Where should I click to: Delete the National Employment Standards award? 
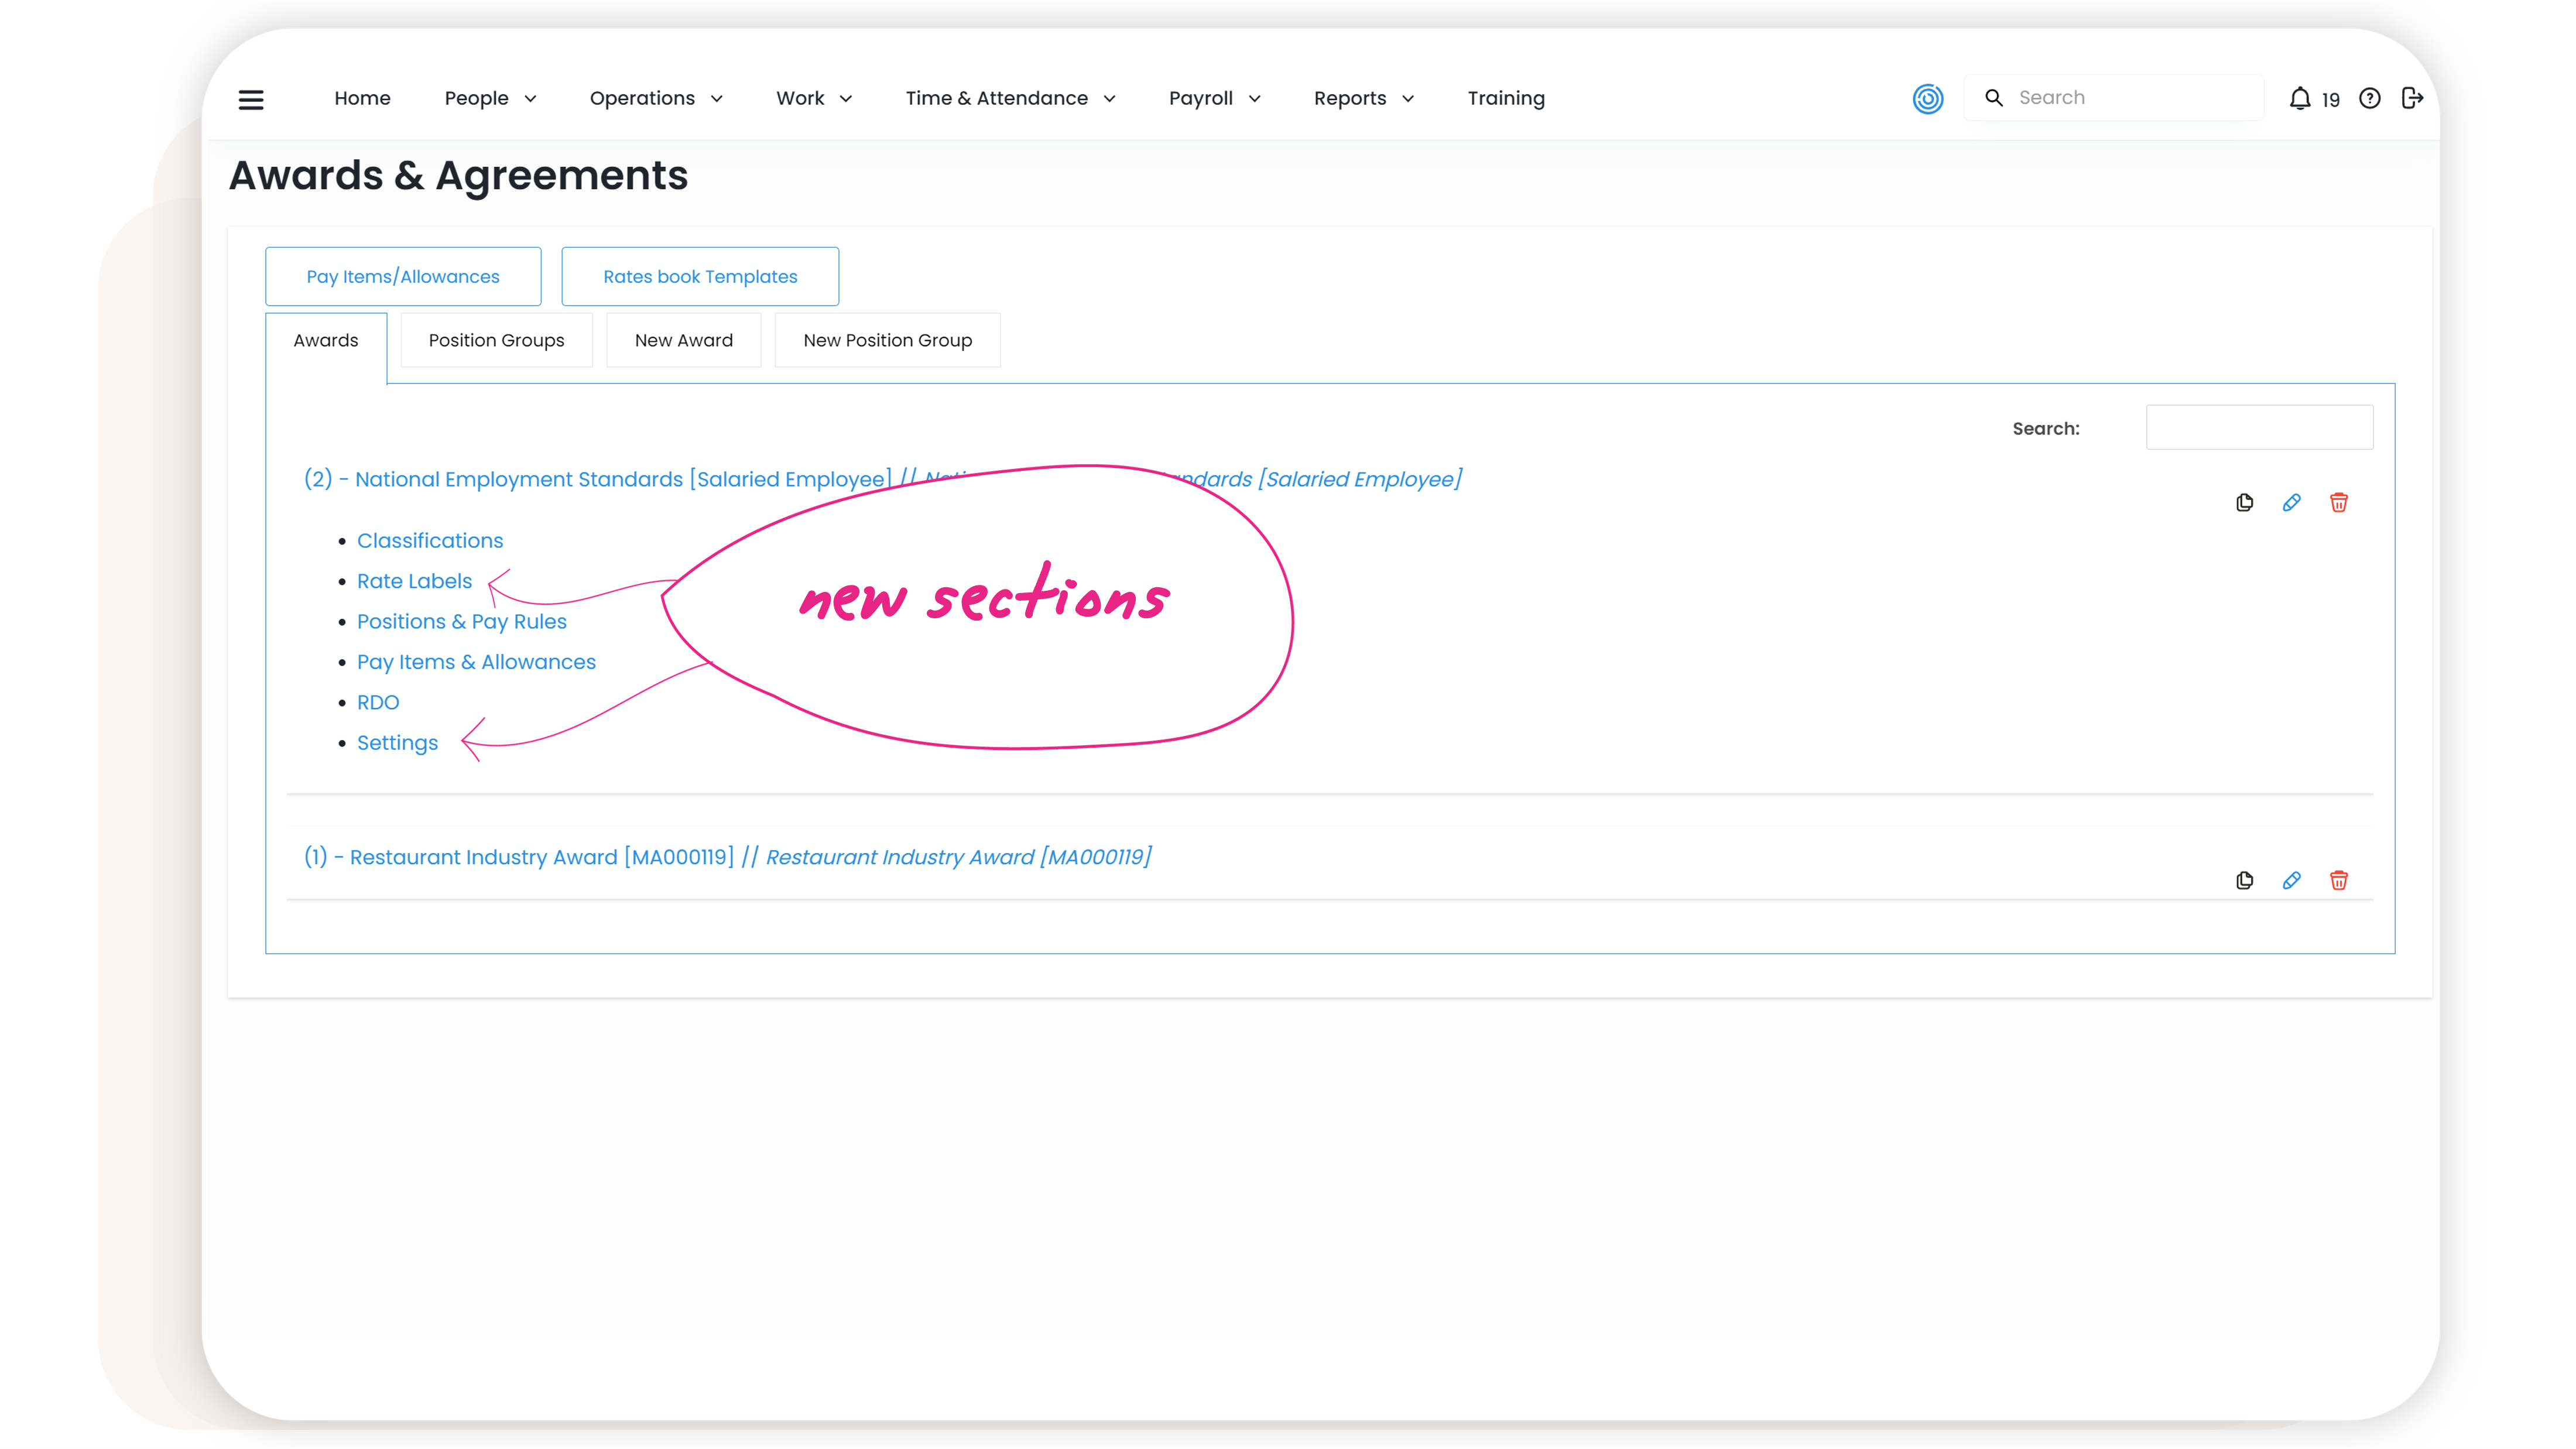point(2338,502)
